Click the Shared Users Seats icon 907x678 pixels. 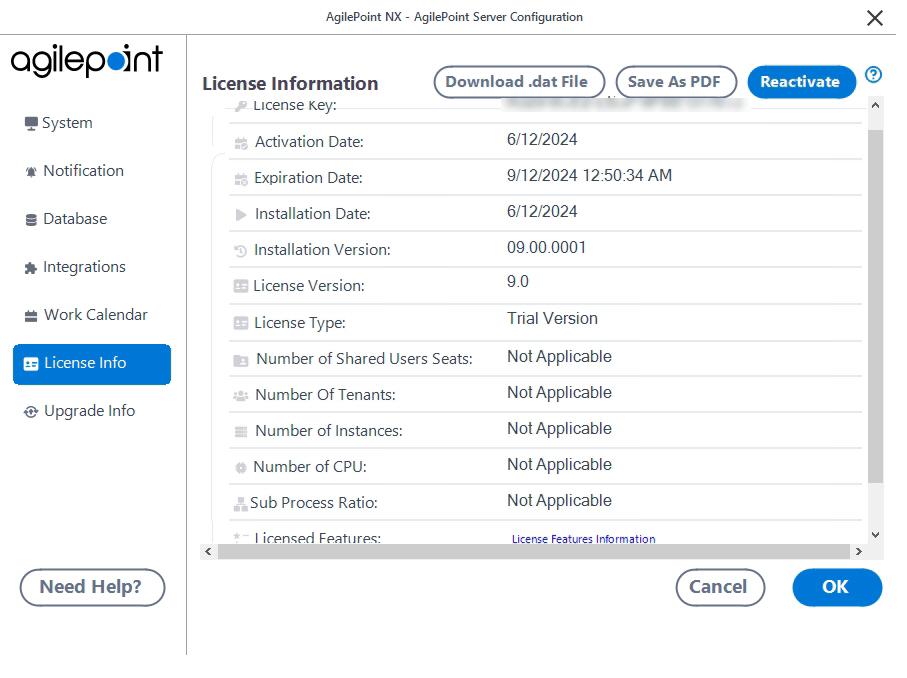pos(241,361)
